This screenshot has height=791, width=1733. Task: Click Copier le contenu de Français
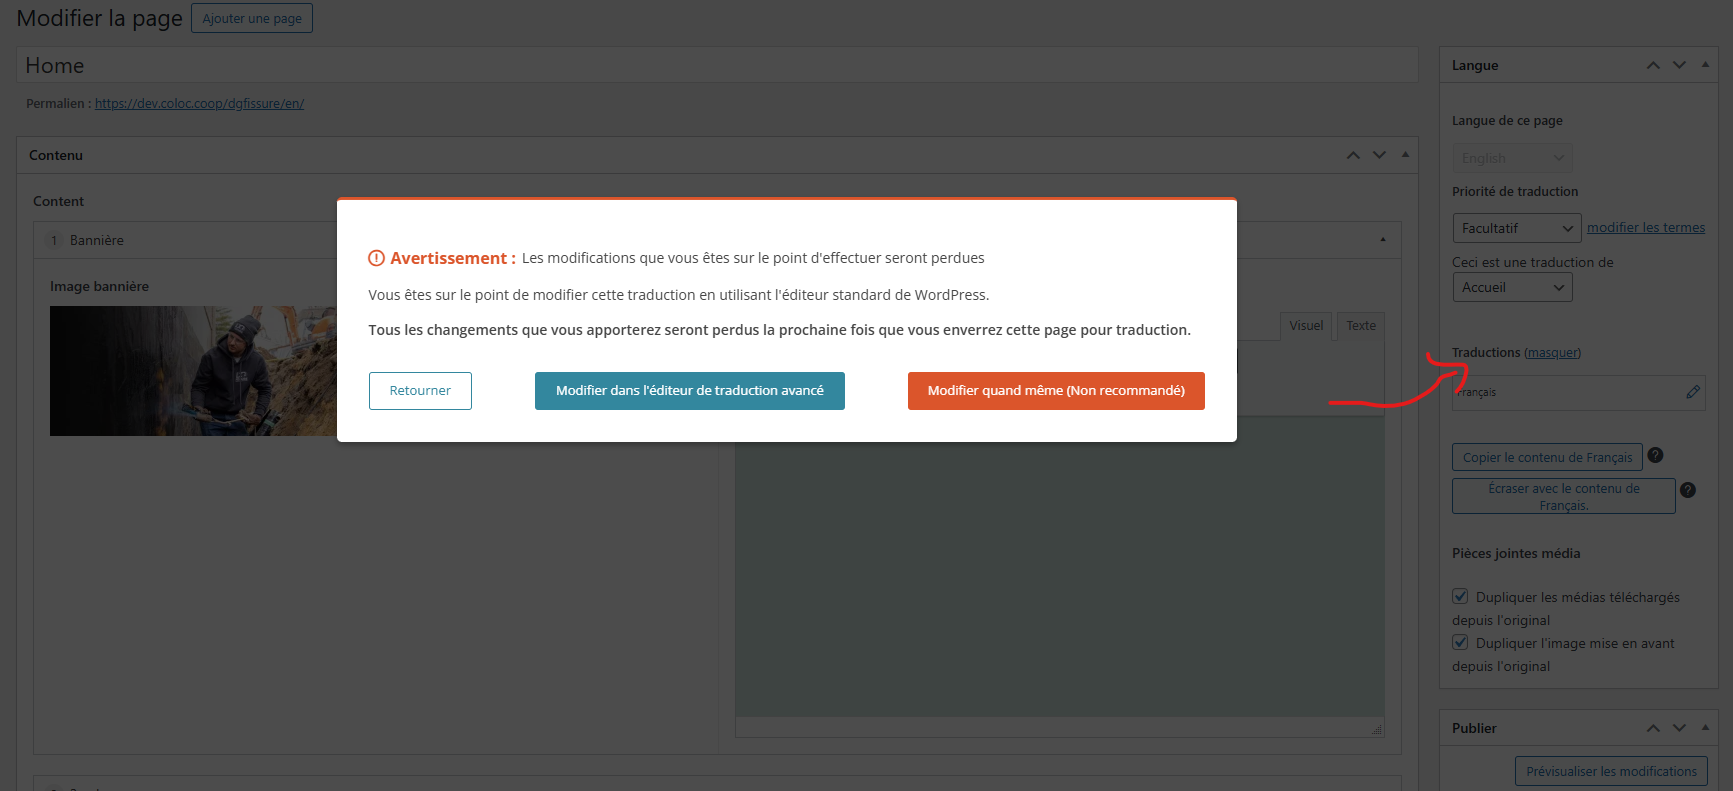1547,457
